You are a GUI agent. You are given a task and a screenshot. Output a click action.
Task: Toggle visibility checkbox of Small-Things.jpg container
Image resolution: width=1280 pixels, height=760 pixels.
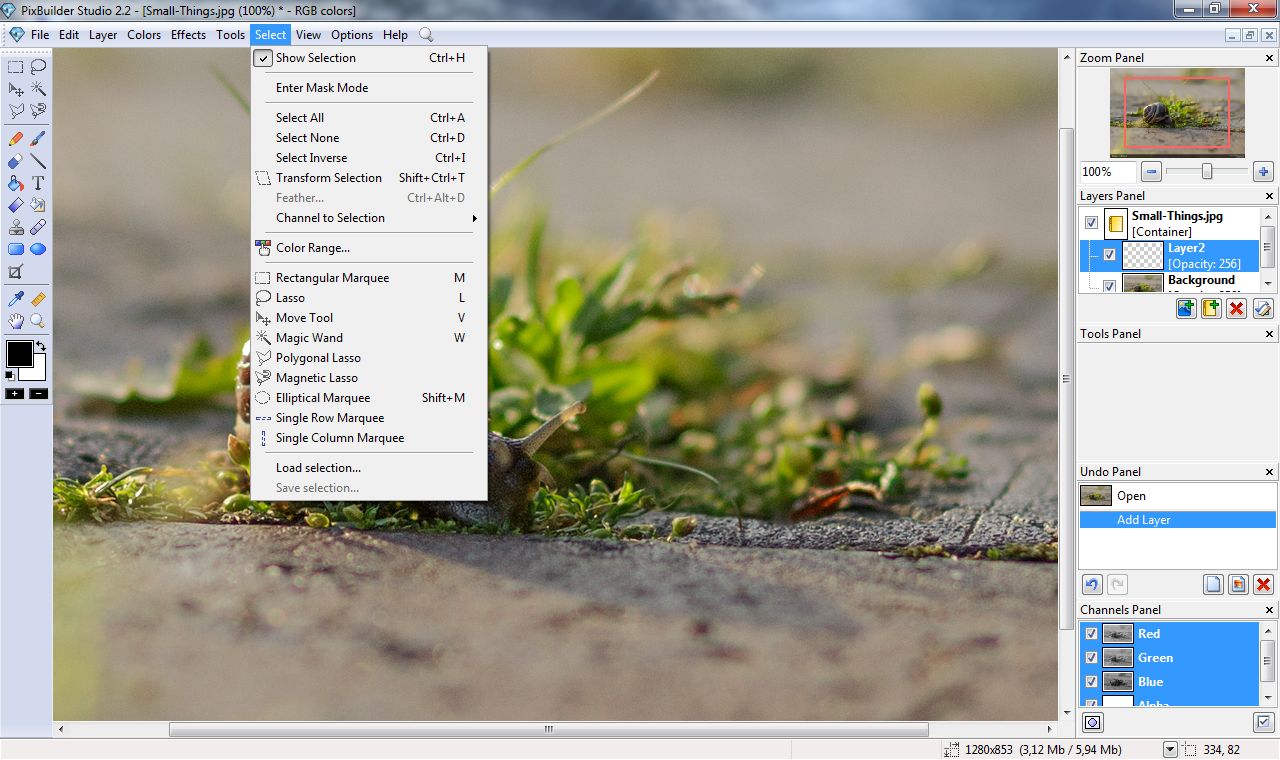pos(1092,223)
